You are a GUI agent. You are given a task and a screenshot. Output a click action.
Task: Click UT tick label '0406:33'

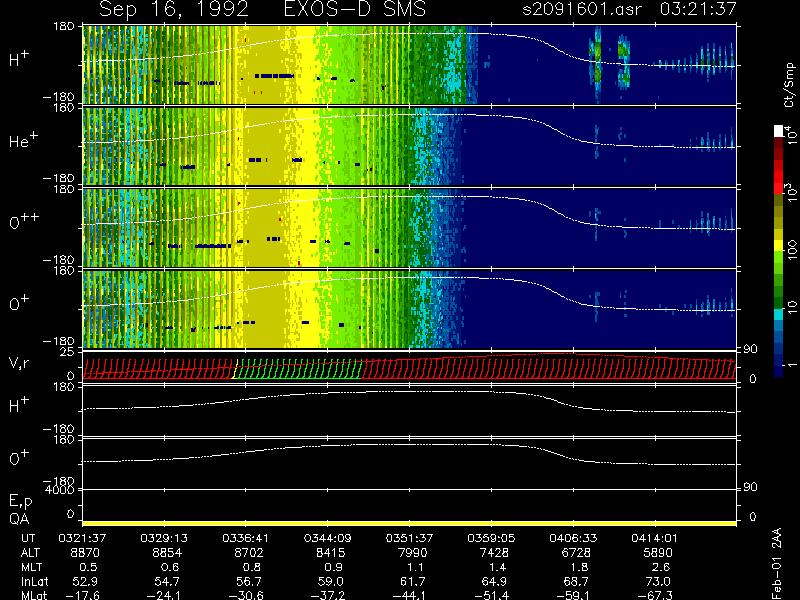572,538
